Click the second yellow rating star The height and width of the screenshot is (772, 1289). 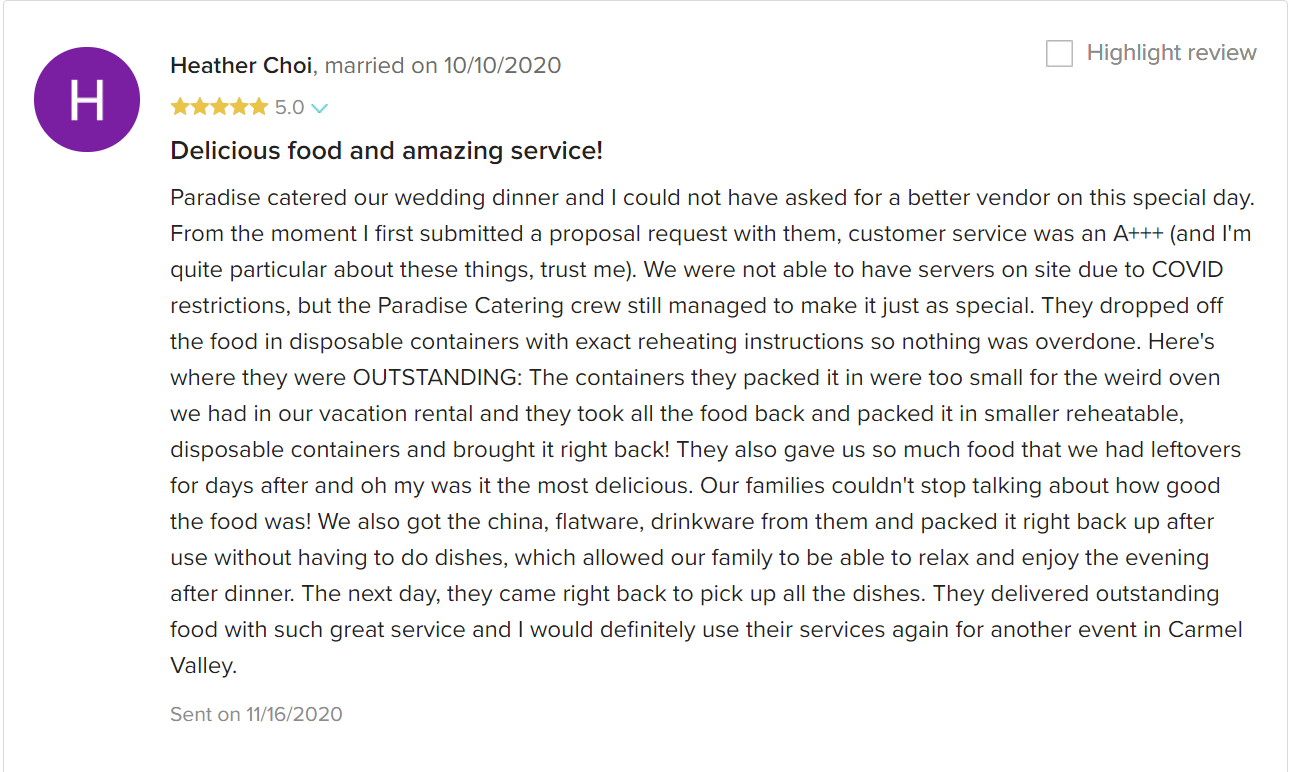coord(200,107)
